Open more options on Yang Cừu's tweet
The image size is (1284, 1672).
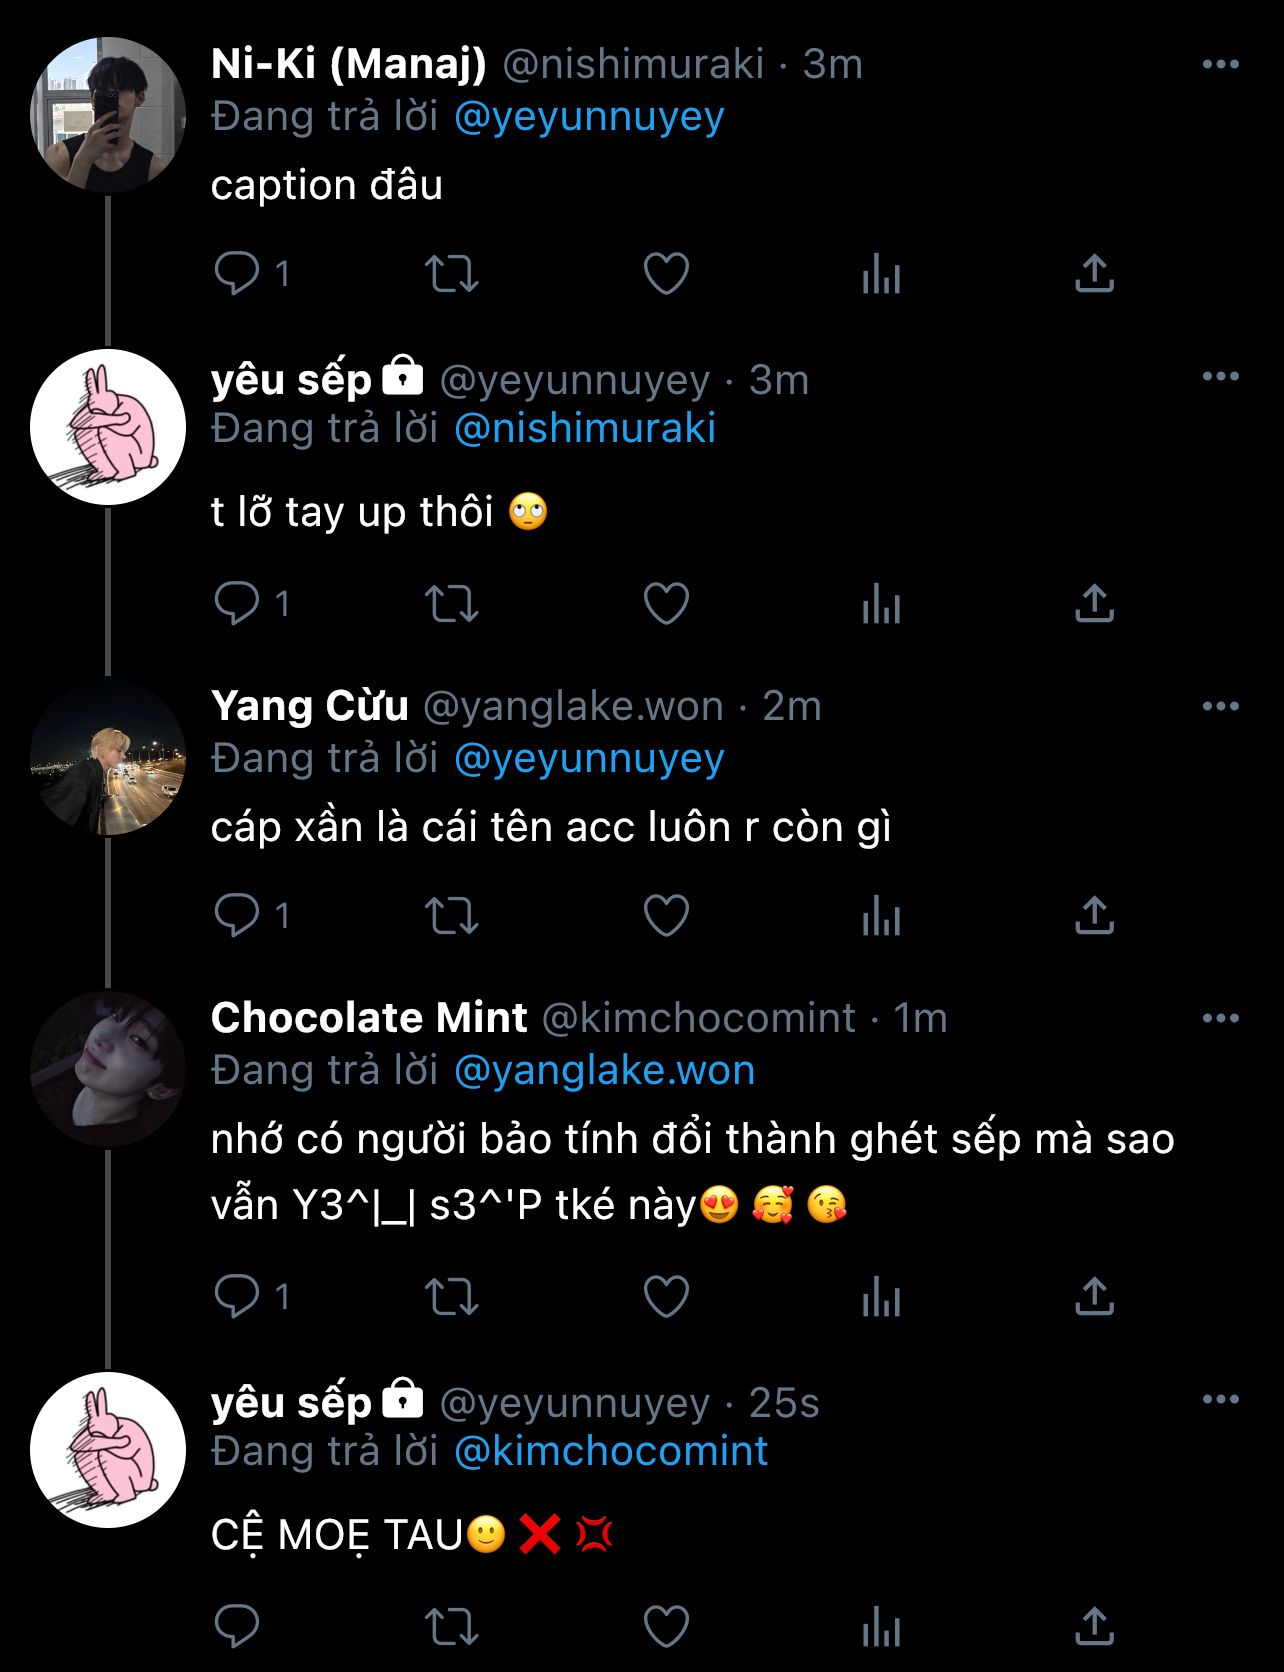[x=1220, y=707]
